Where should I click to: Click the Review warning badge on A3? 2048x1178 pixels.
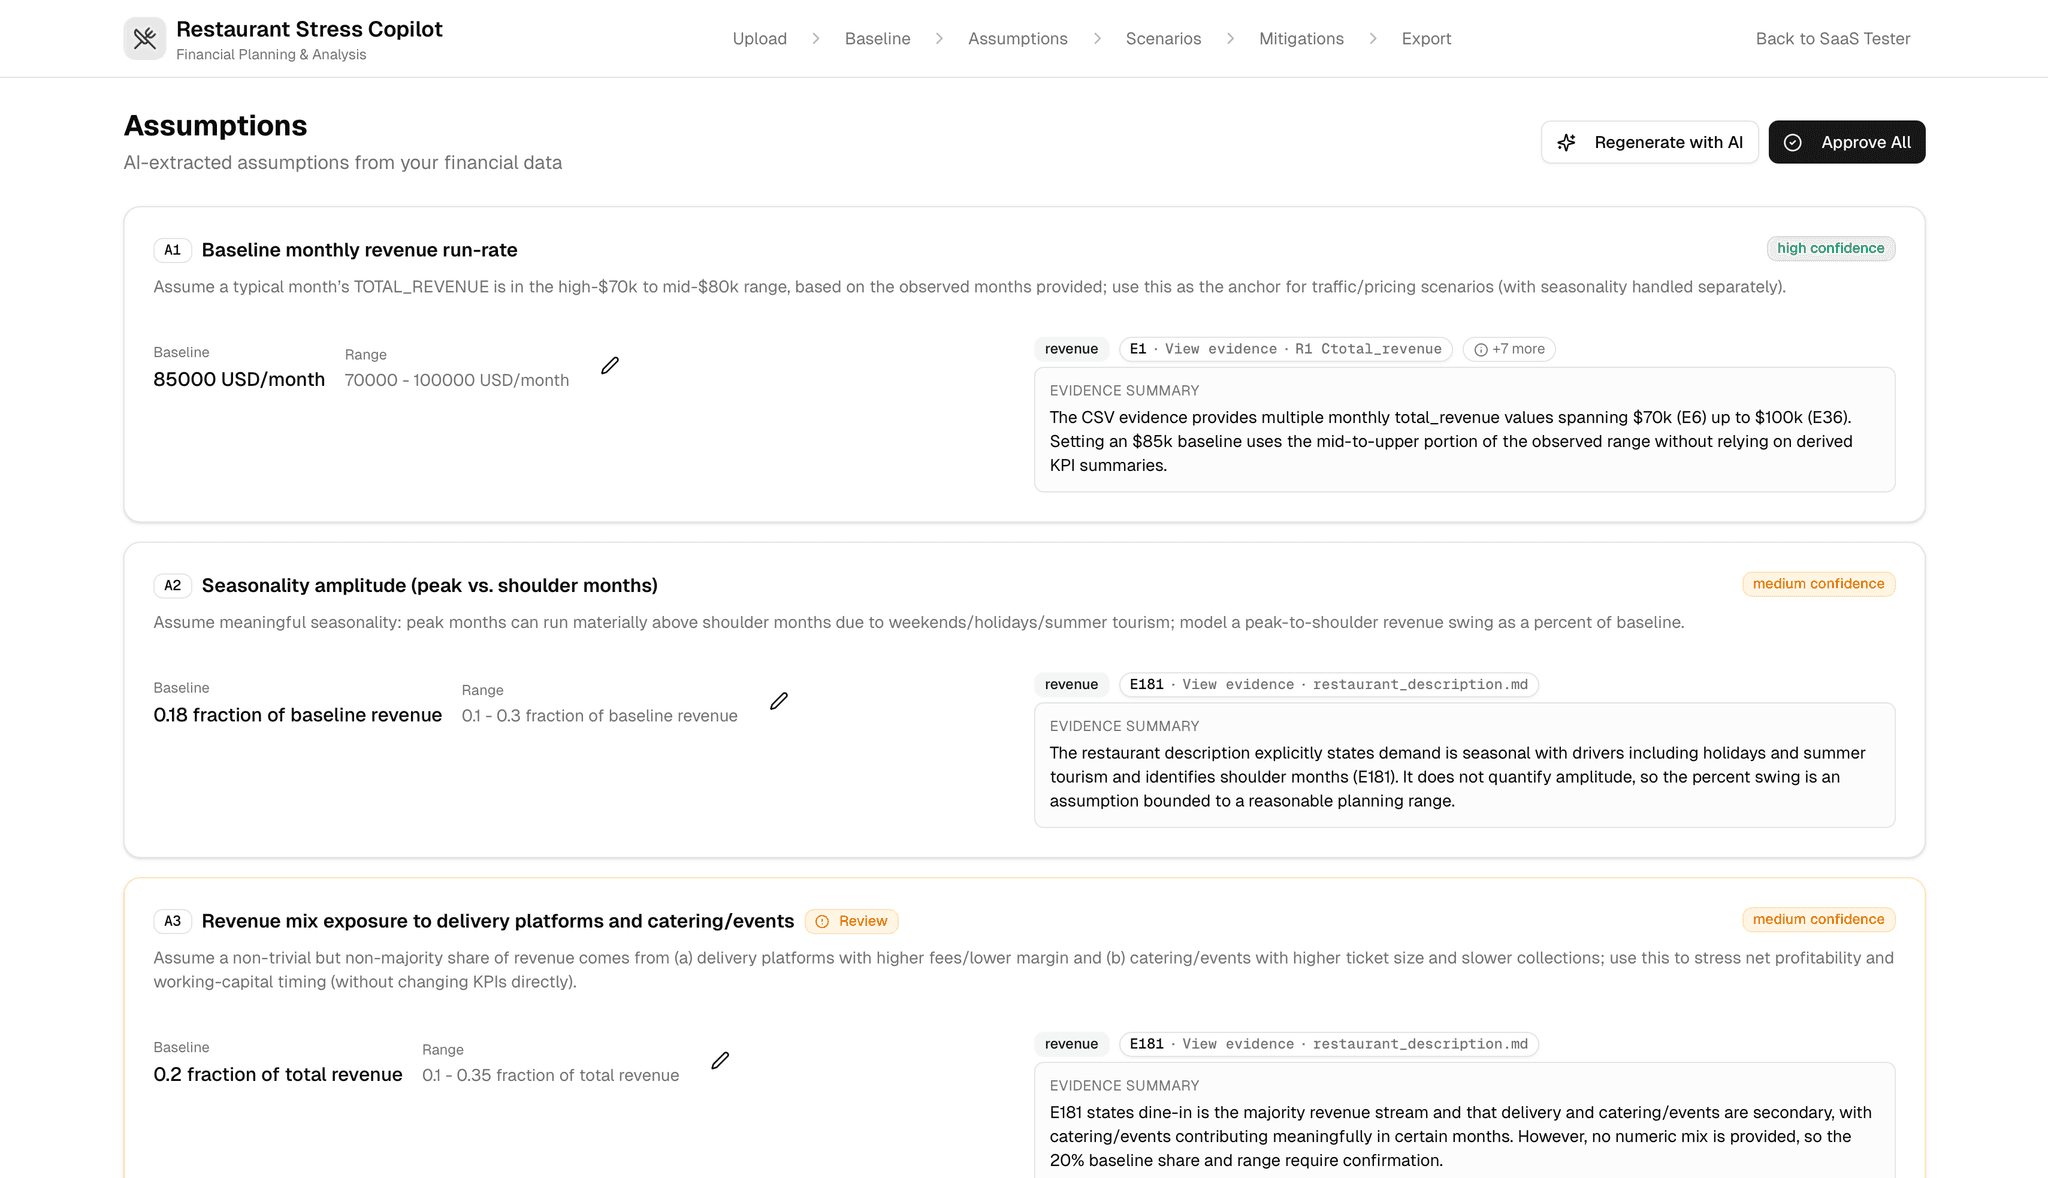pyautogui.click(x=851, y=921)
